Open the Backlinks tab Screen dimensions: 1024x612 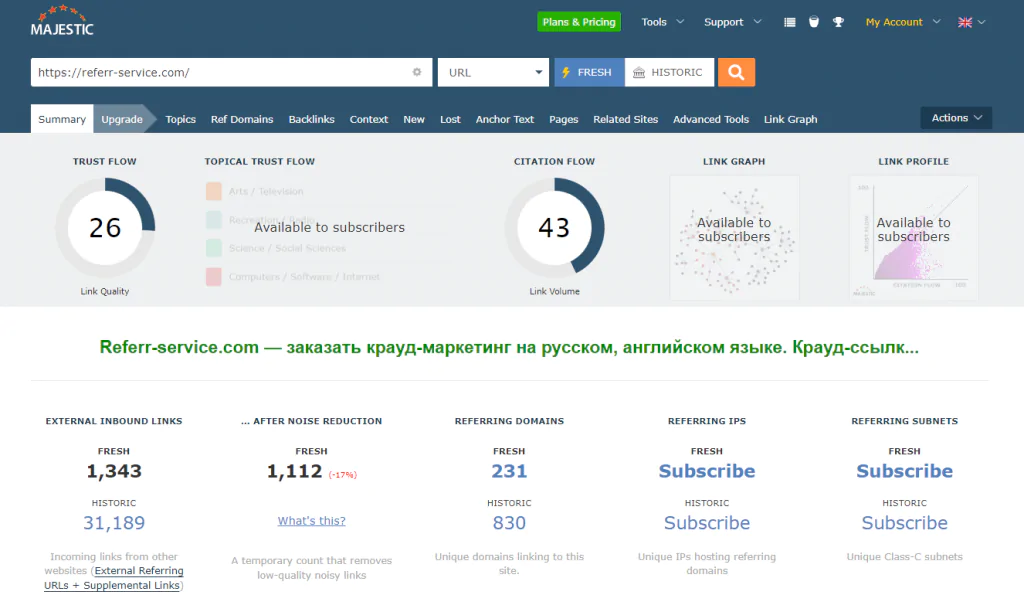[312, 120]
